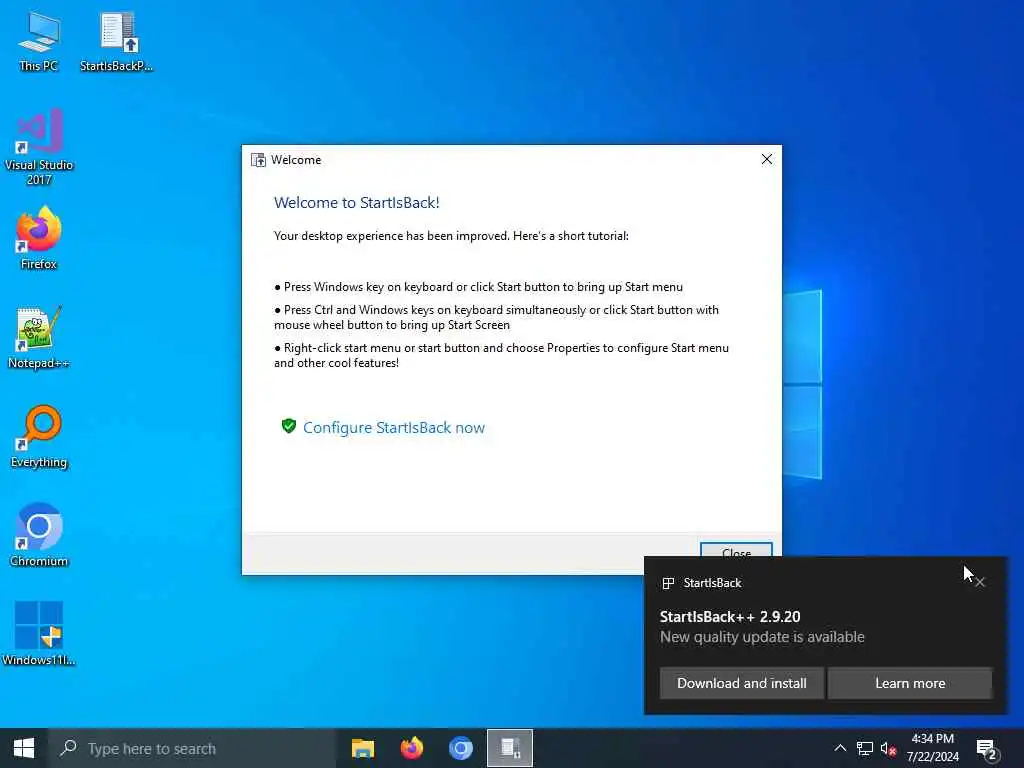Image resolution: width=1024 pixels, height=768 pixels.
Task: Dismiss the StartIsBack notification toast
Action: point(980,582)
